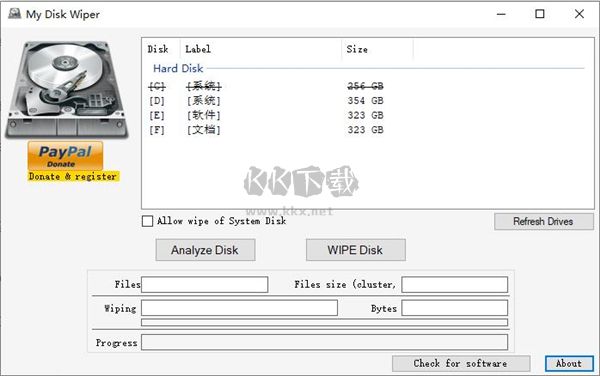Click the thin wiping progress bar
This screenshot has width=600, height=376.
pos(324,322)
